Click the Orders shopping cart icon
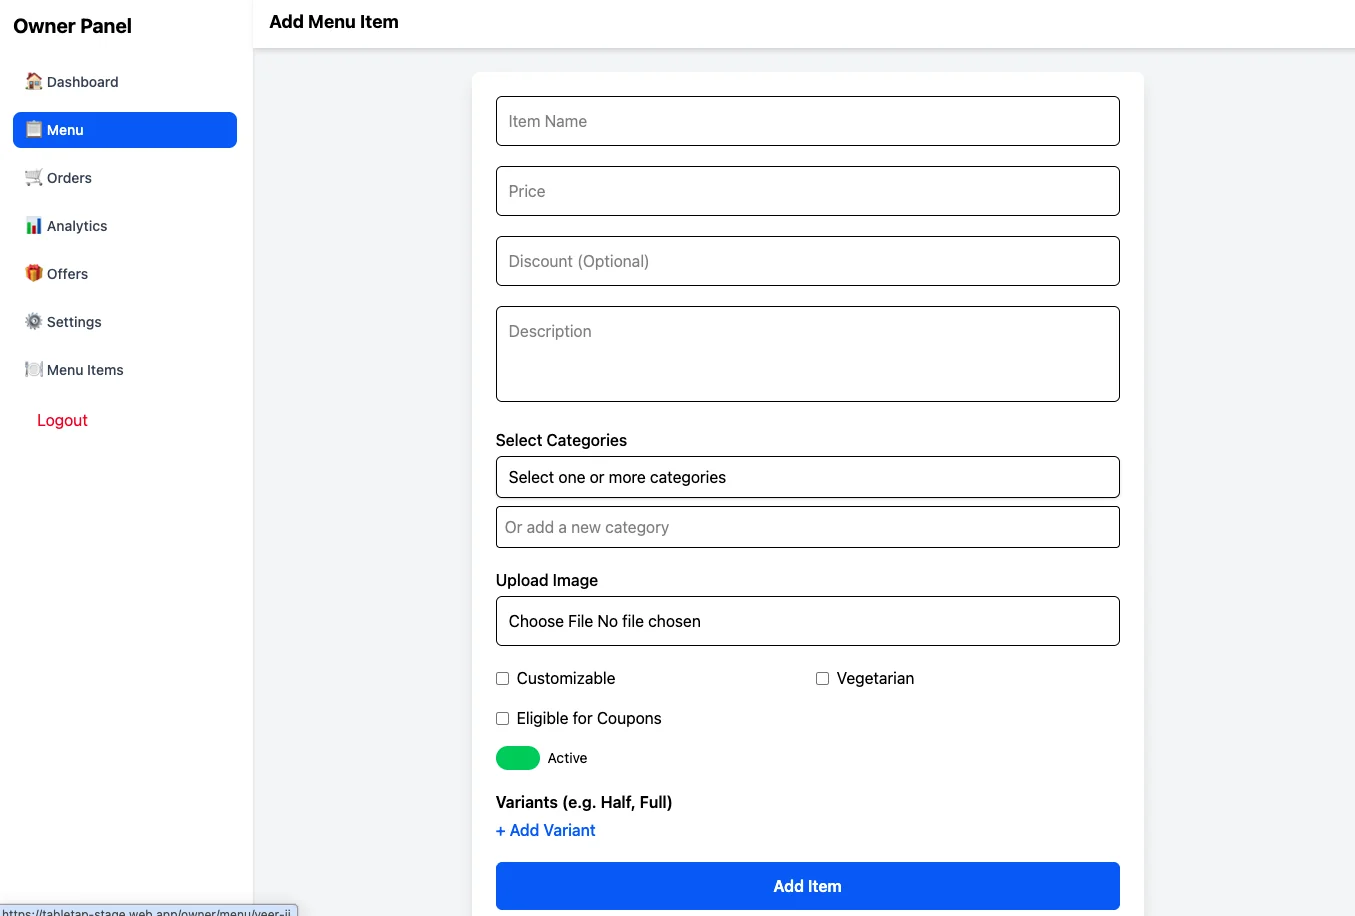The height and width of the screenshot is (916, 1355). click(x=34, y=177)
